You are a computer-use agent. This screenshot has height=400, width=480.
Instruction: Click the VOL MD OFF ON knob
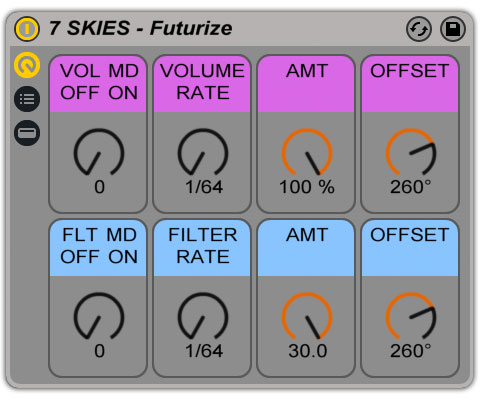tap(99, 153)
